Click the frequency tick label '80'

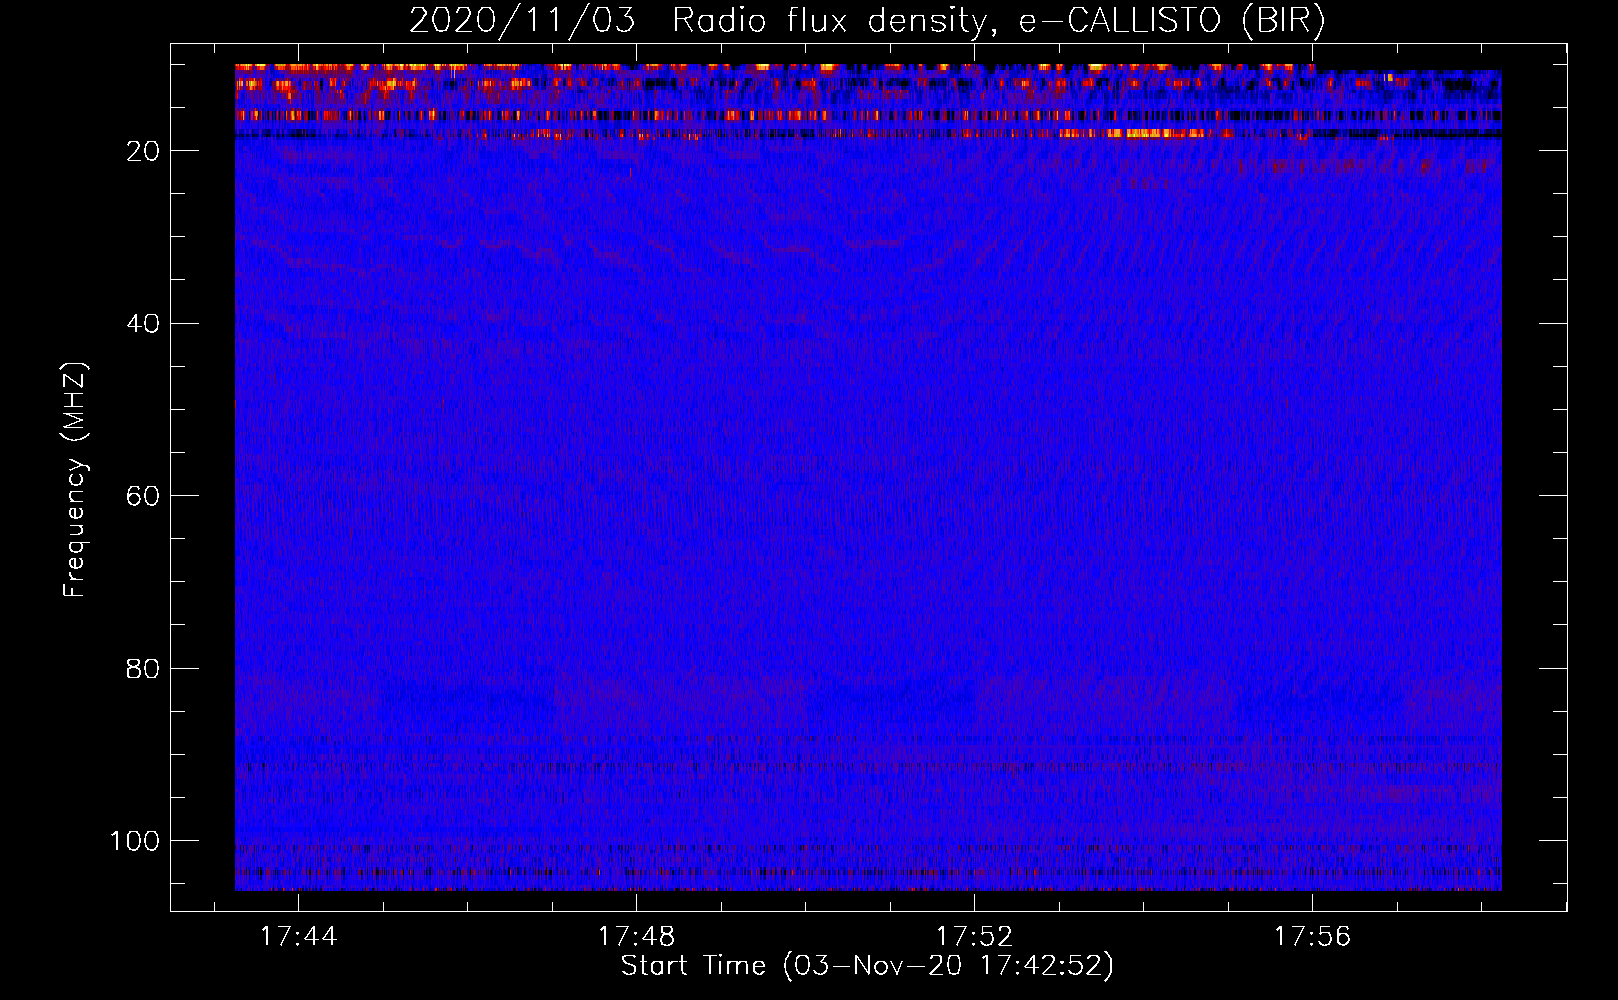(x=143, y=668)
